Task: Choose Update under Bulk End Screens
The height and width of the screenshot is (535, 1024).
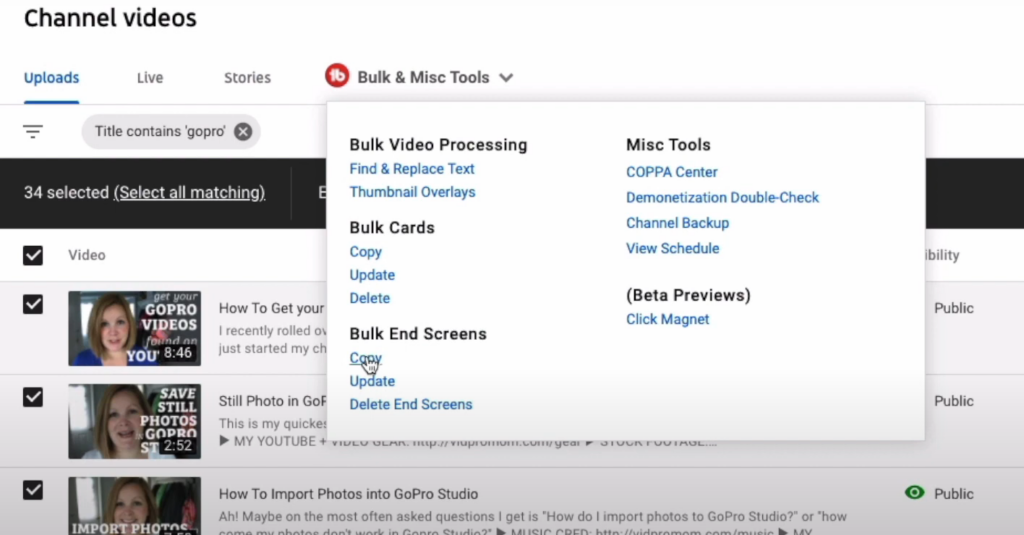Action: 372,381
